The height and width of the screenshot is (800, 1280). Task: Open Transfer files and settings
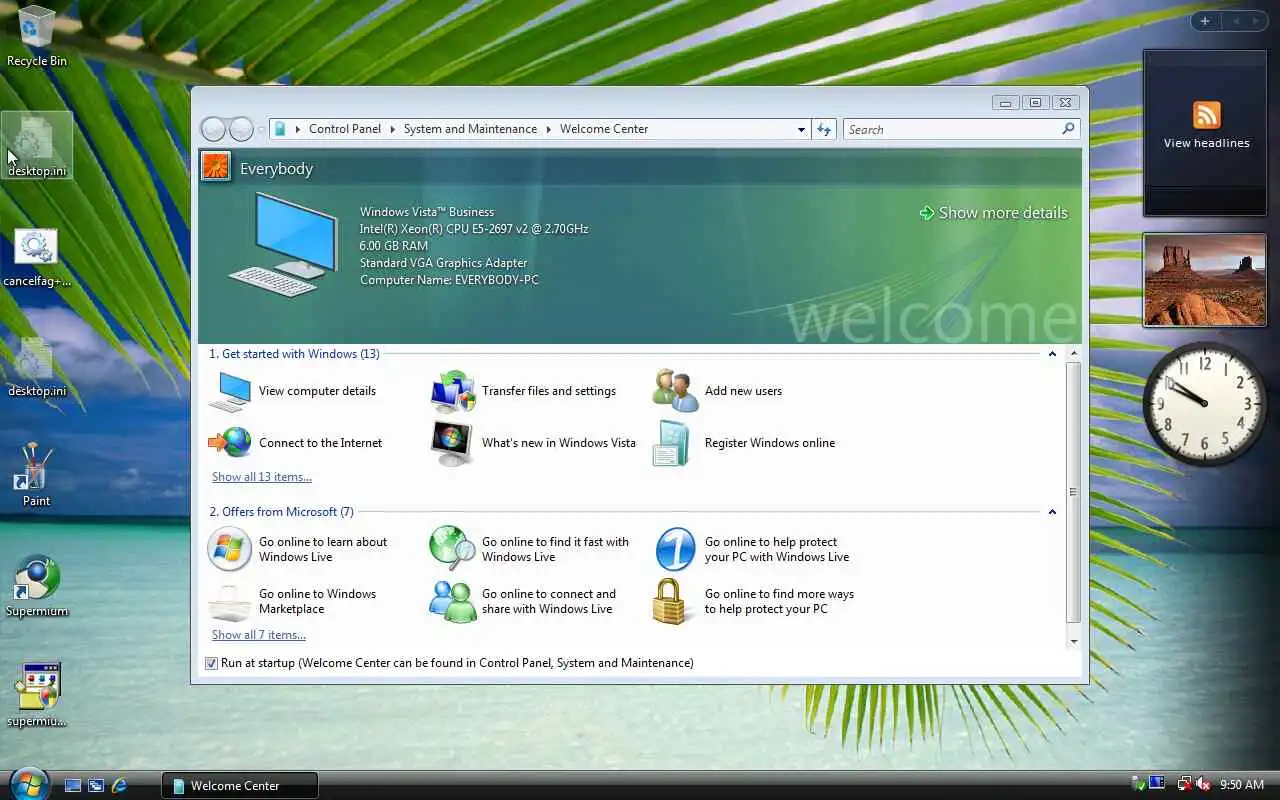(x=524, y=391)
